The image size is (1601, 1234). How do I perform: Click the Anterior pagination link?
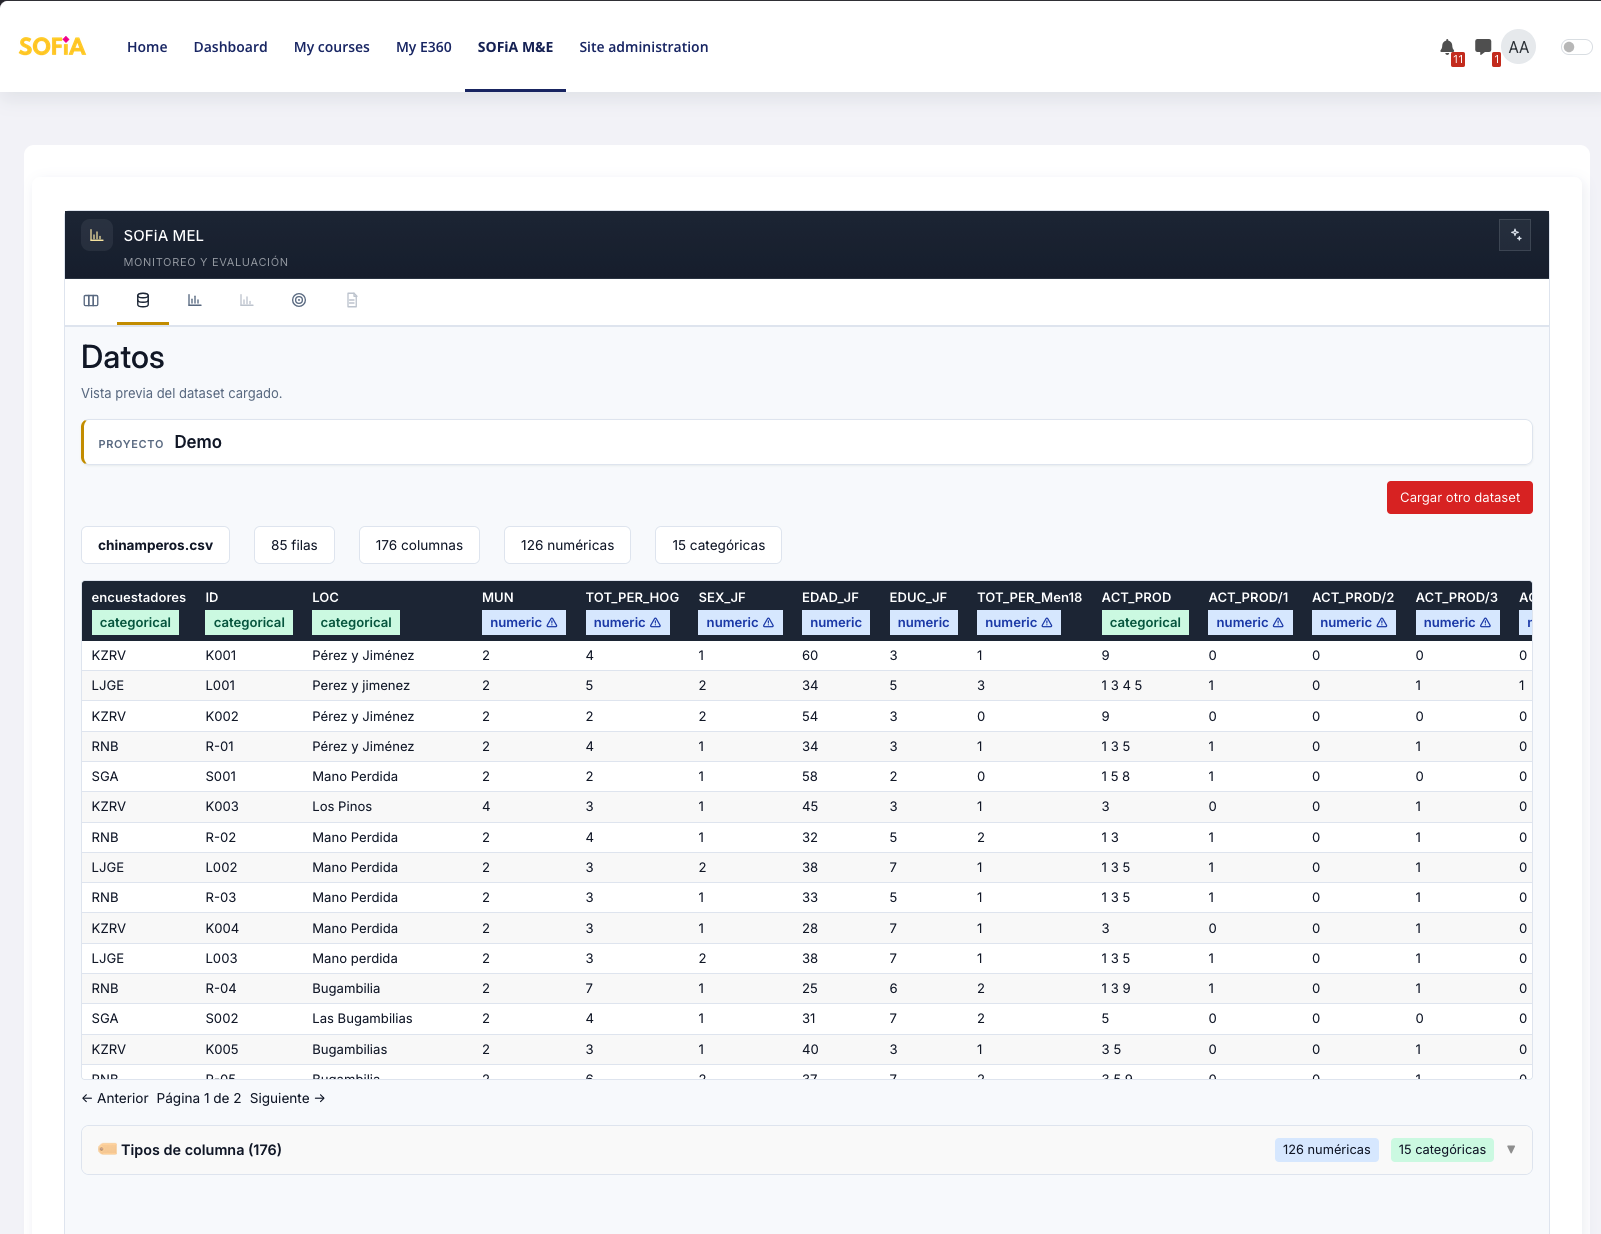coord(115,1098)
